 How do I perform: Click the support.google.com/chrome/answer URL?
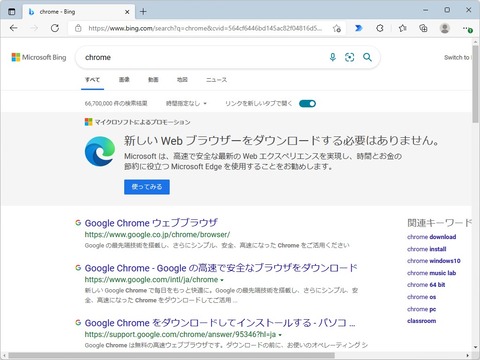coord(180,335)
